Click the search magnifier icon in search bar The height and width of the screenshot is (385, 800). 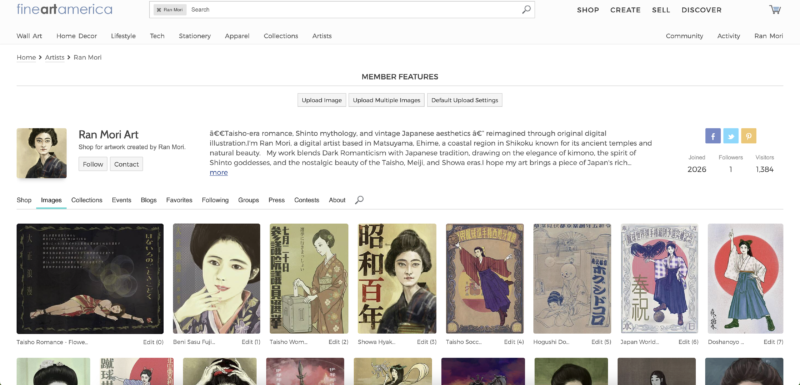pos(526,9)
